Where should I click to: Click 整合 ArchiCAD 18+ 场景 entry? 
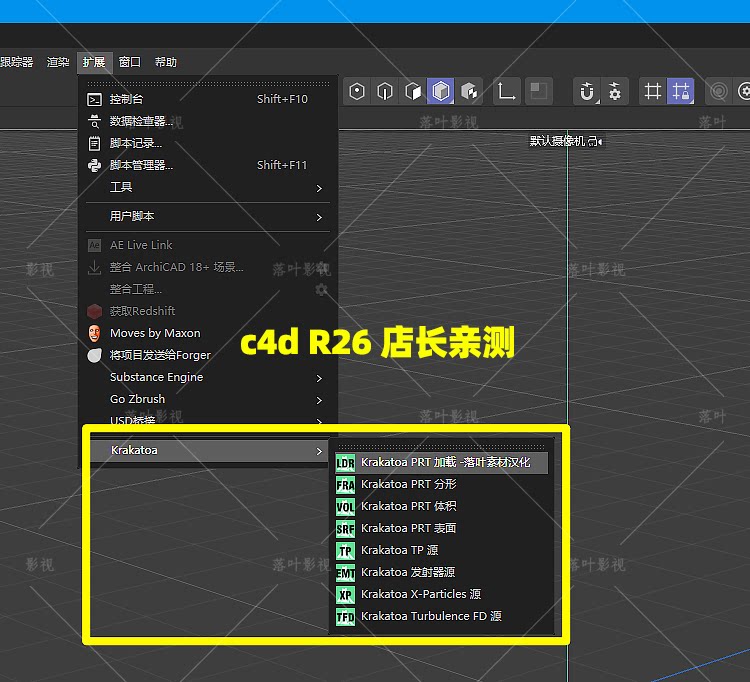click(208, 267)
